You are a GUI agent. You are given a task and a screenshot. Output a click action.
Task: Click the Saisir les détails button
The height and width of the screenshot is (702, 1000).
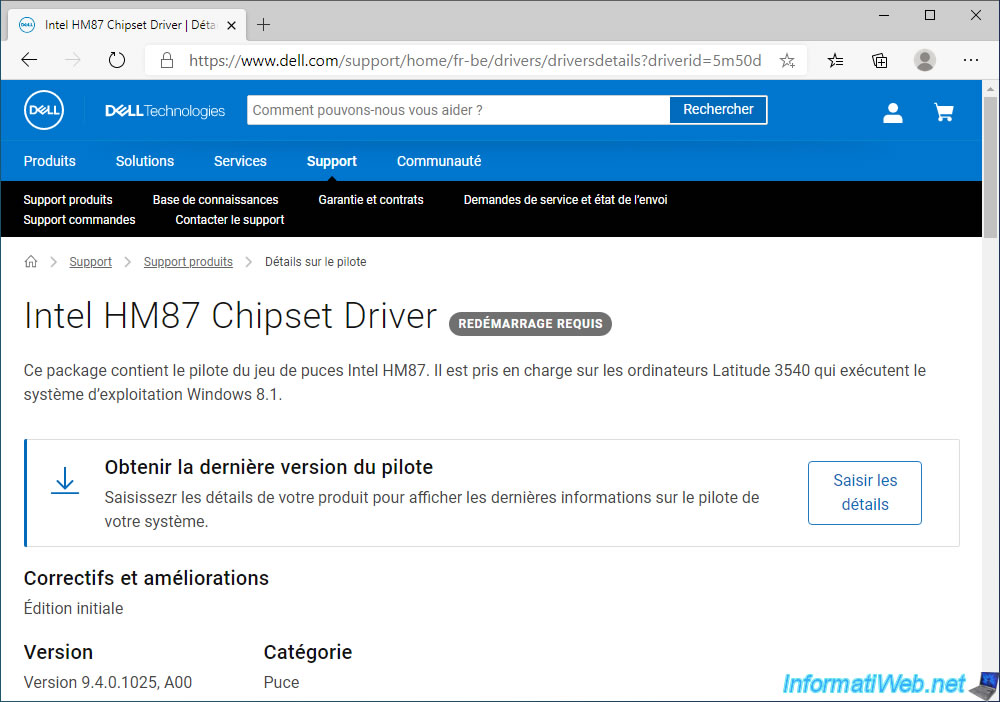[x=865, y=493]
